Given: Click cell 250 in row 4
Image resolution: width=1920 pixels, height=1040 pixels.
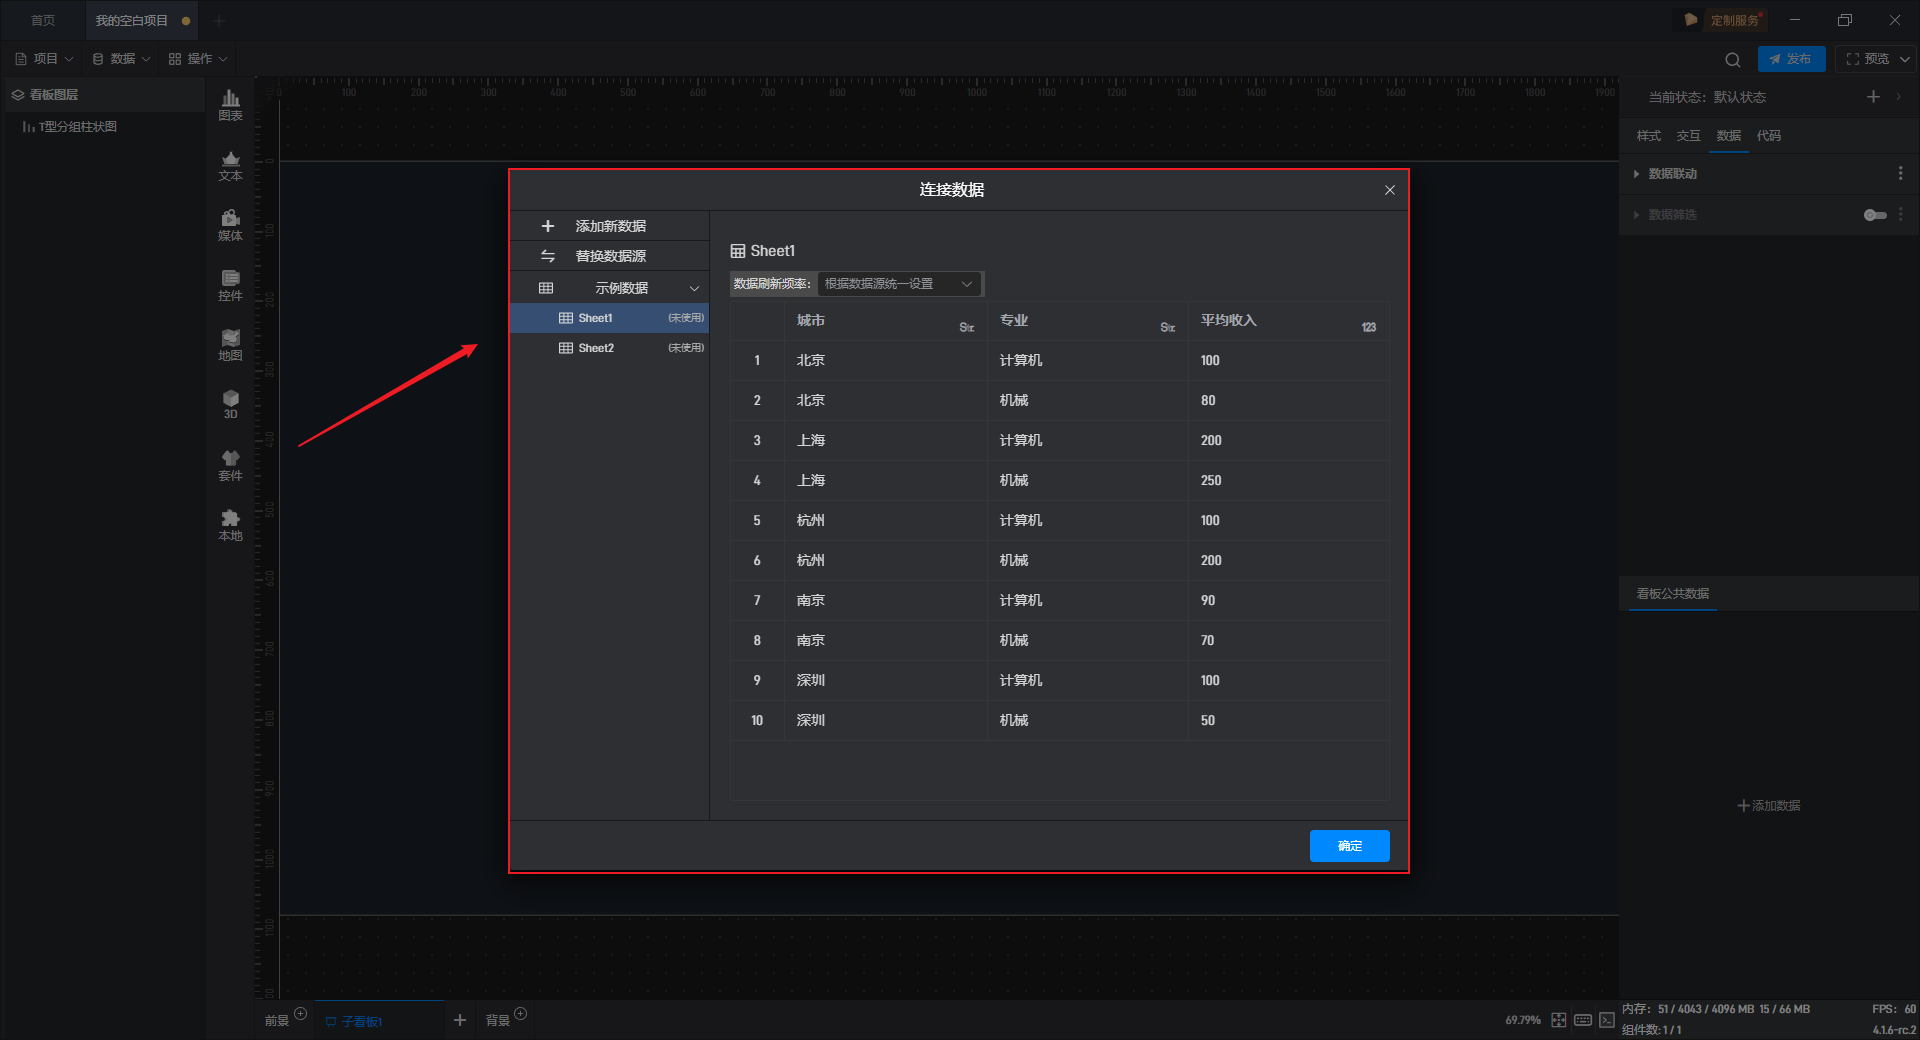Looking at the screenshot, I should tap(1210, 480).
